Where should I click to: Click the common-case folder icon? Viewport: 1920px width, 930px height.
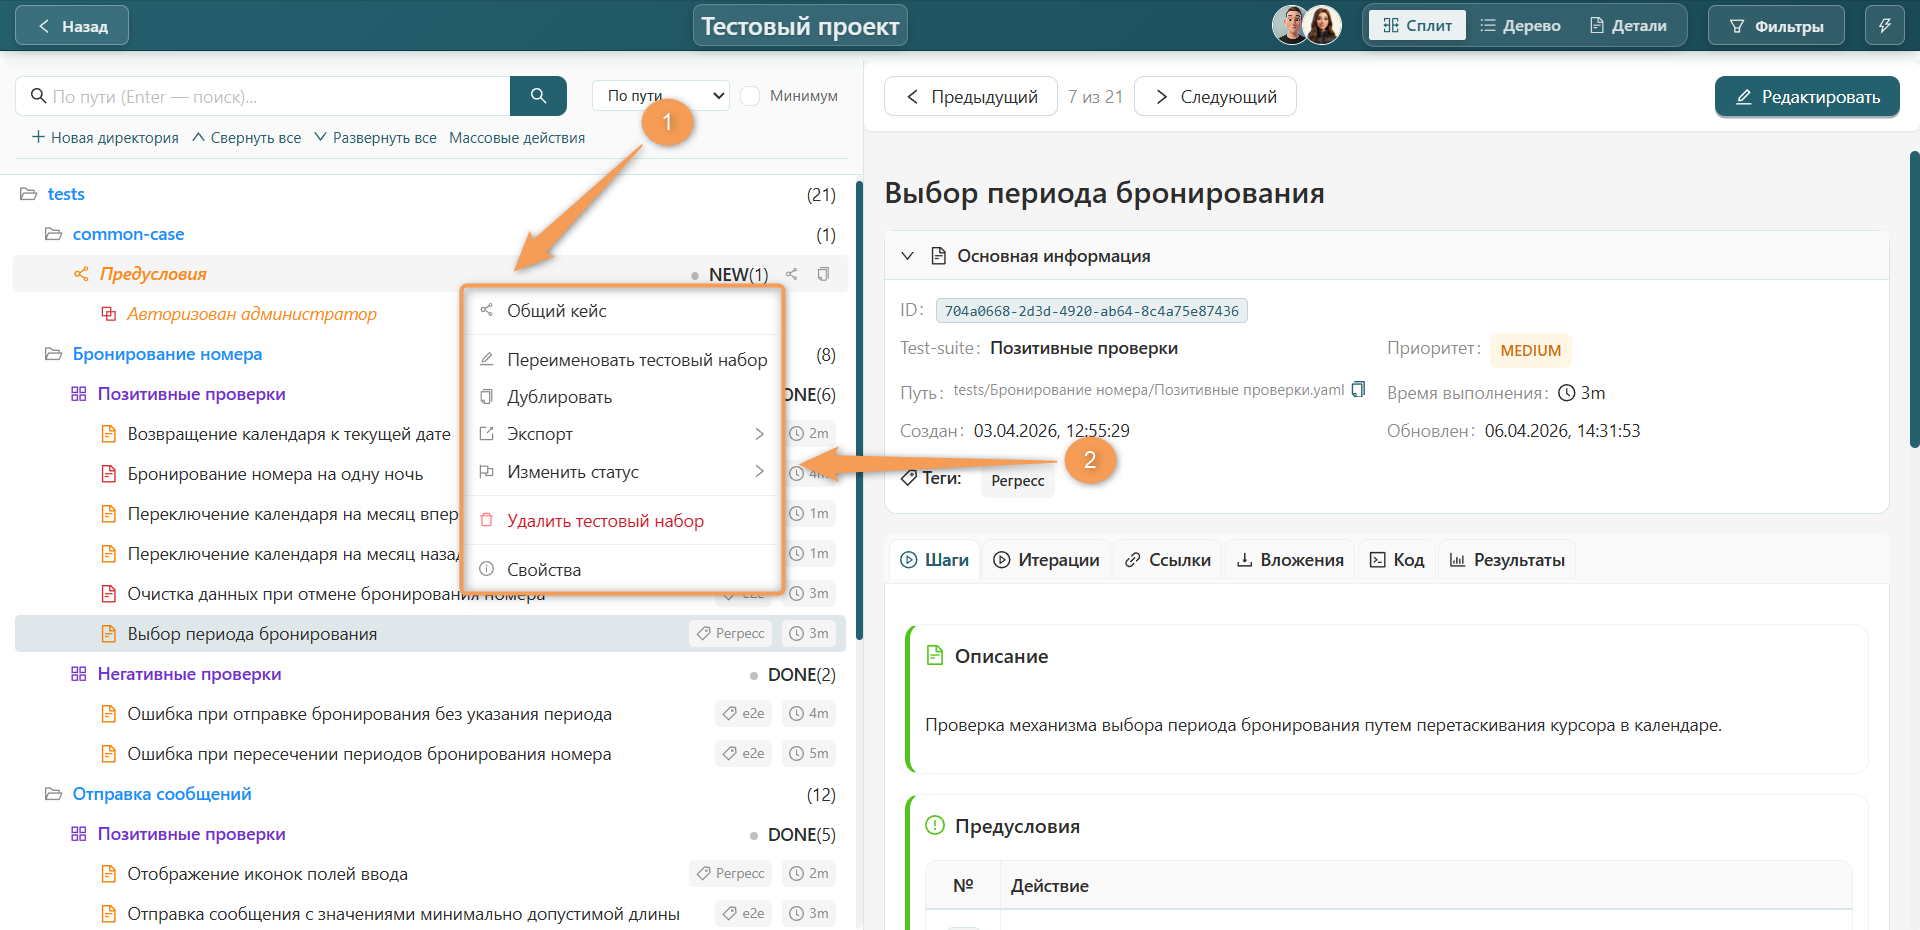[x=54, y=234]
